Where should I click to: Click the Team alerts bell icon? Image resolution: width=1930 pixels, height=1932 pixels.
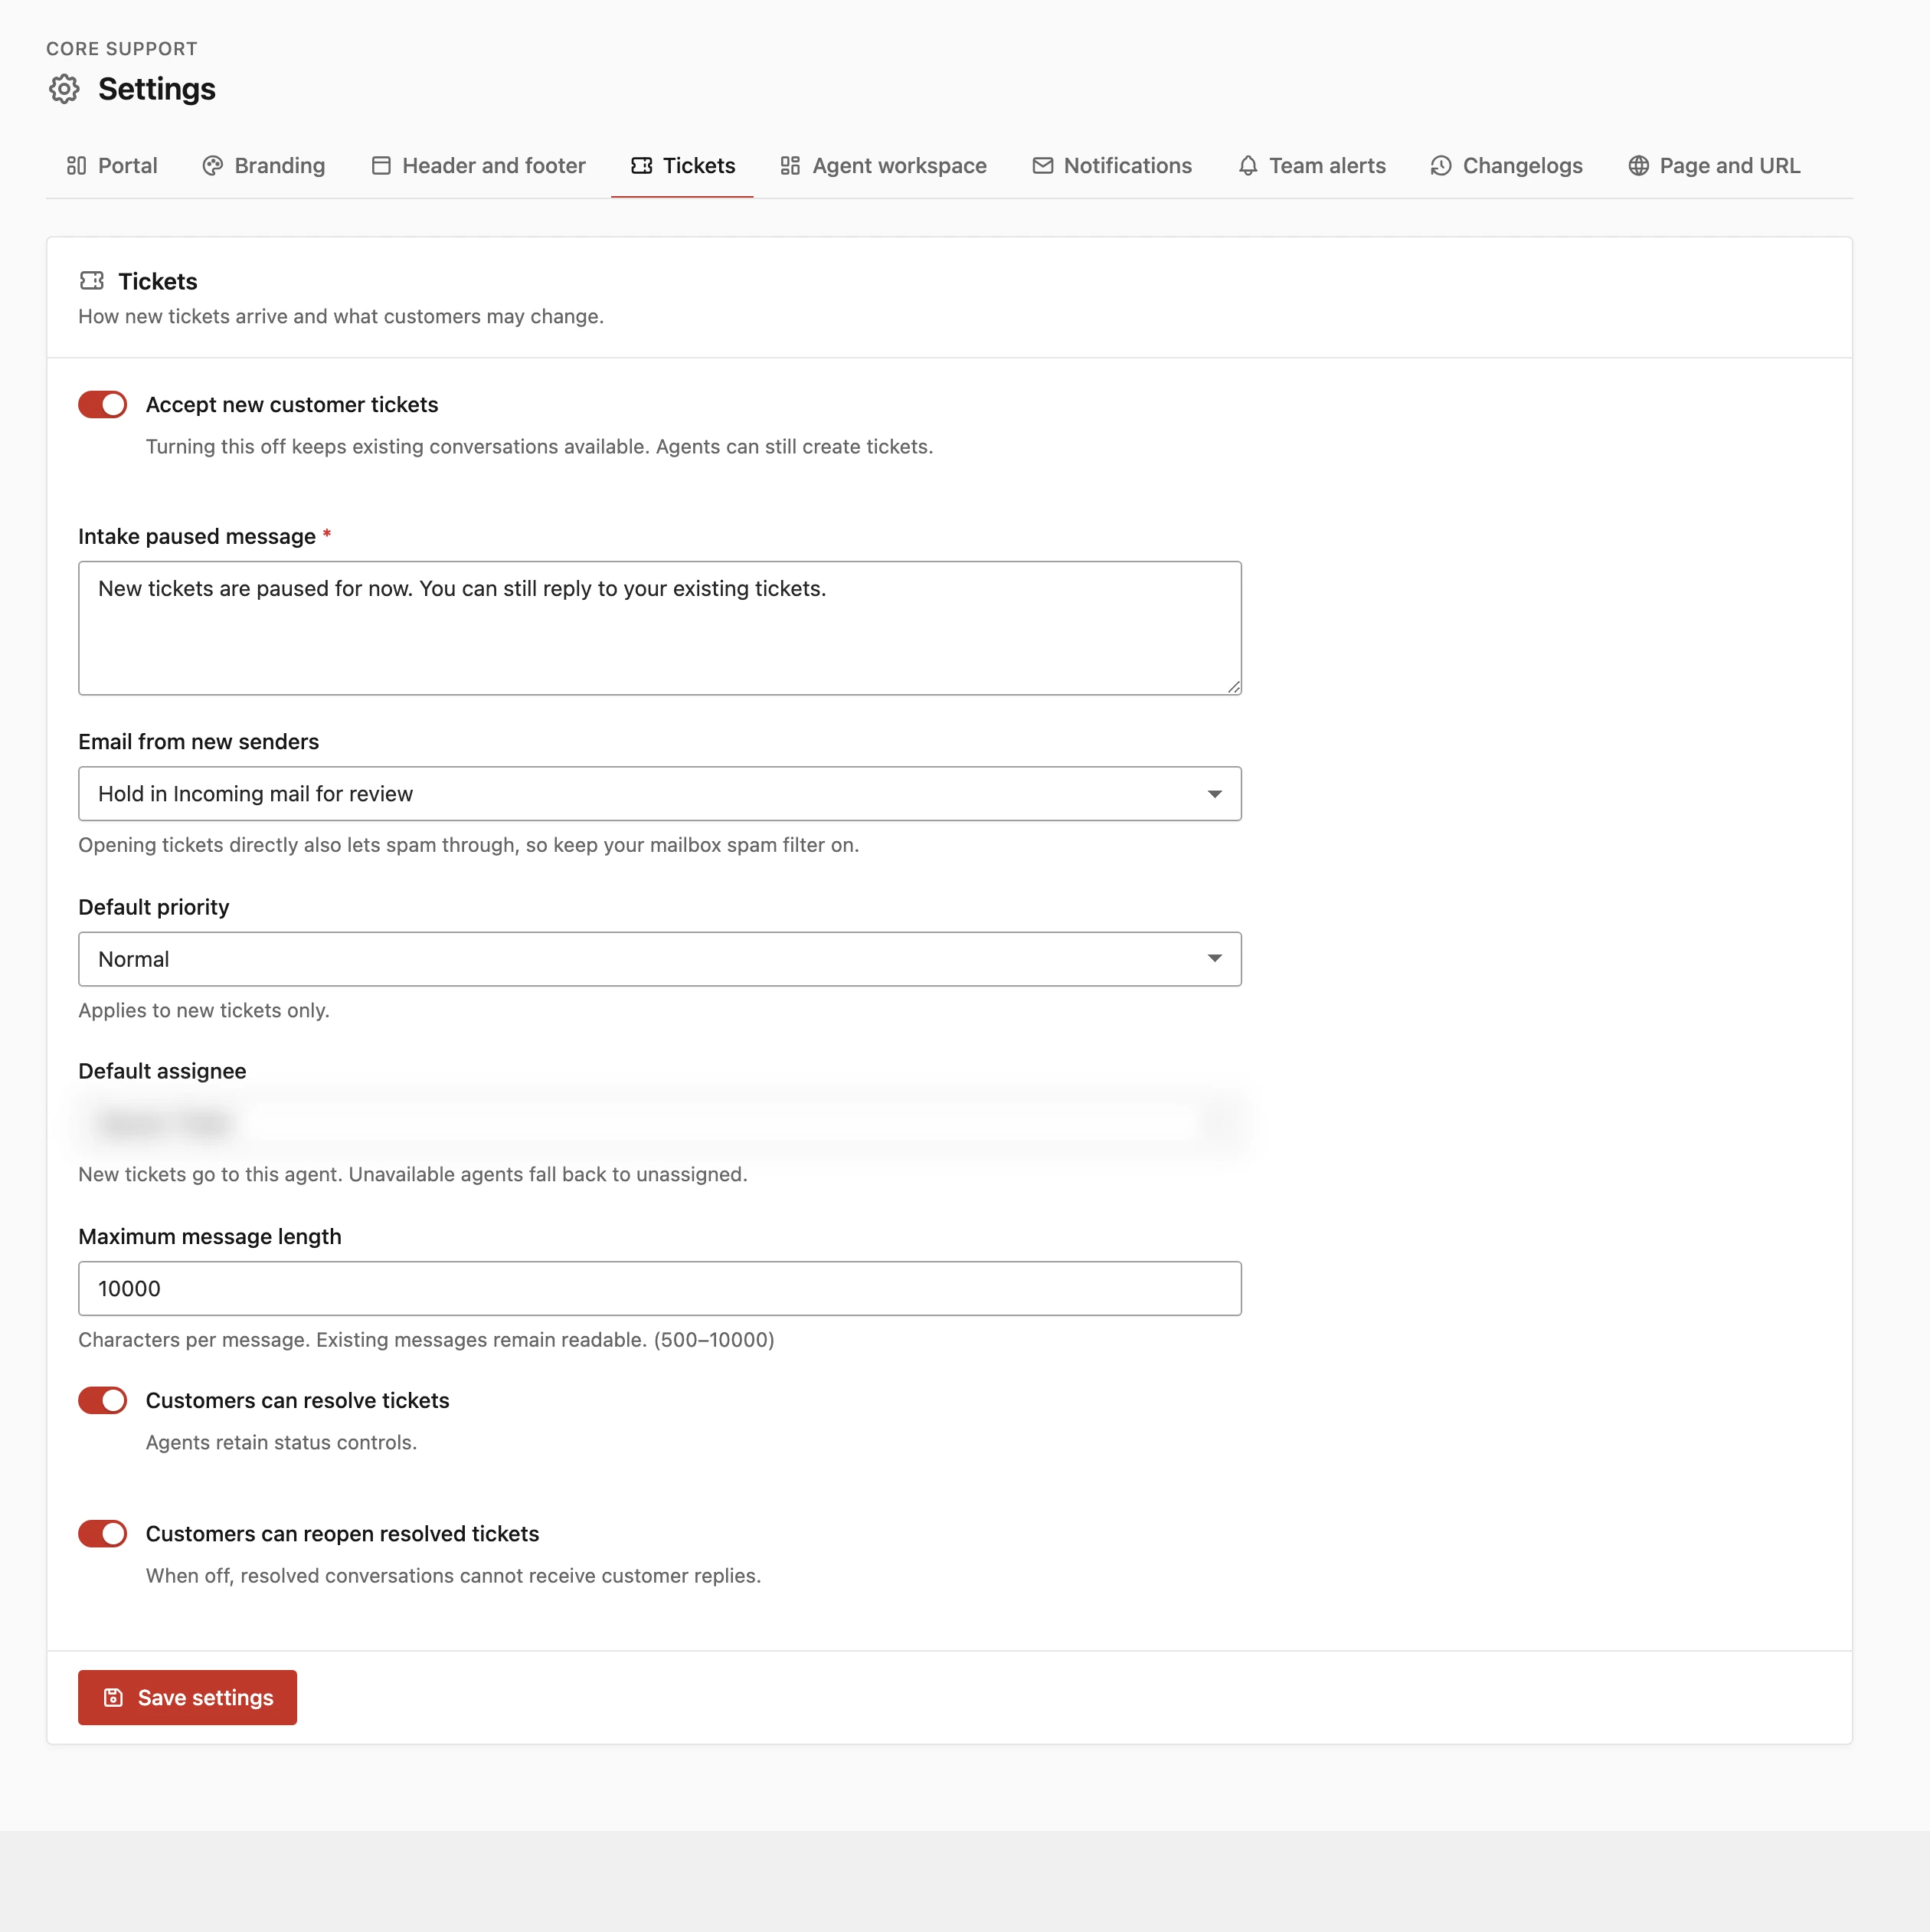pos(1248,166)
